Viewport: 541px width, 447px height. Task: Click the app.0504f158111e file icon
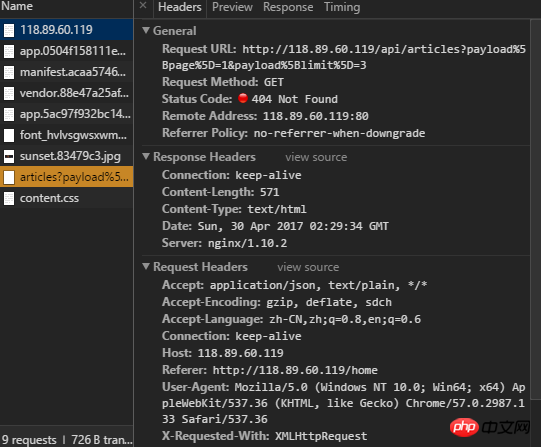click(x=9, y=51)
